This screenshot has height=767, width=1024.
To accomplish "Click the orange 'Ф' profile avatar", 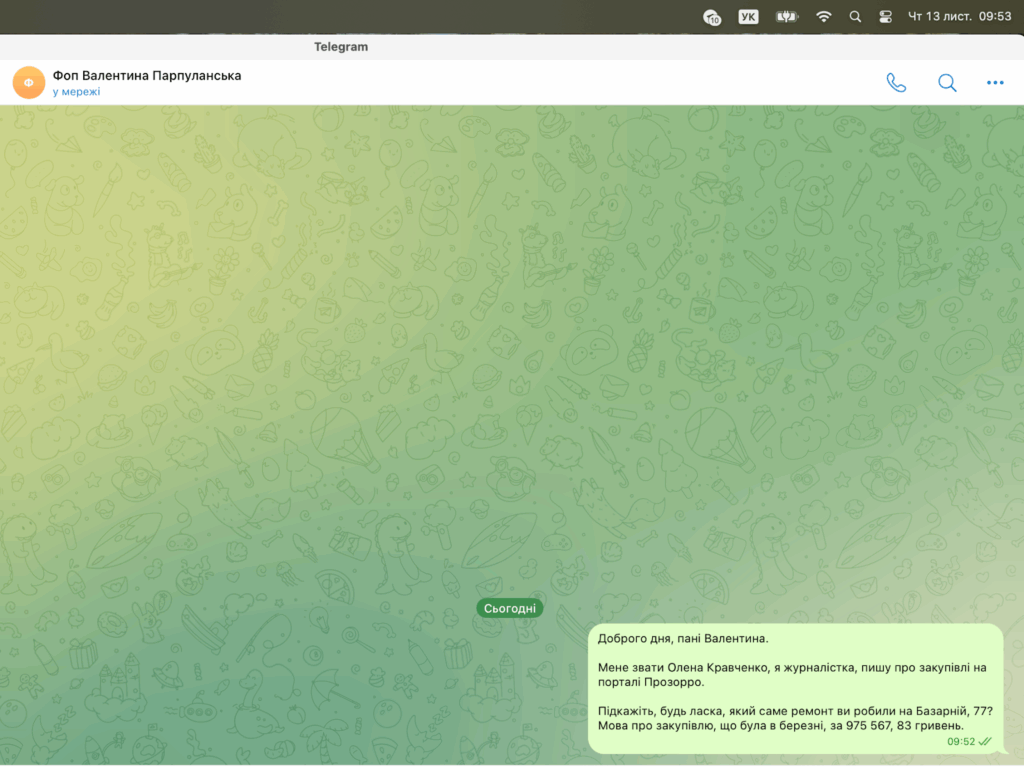I will pos(28,83).
